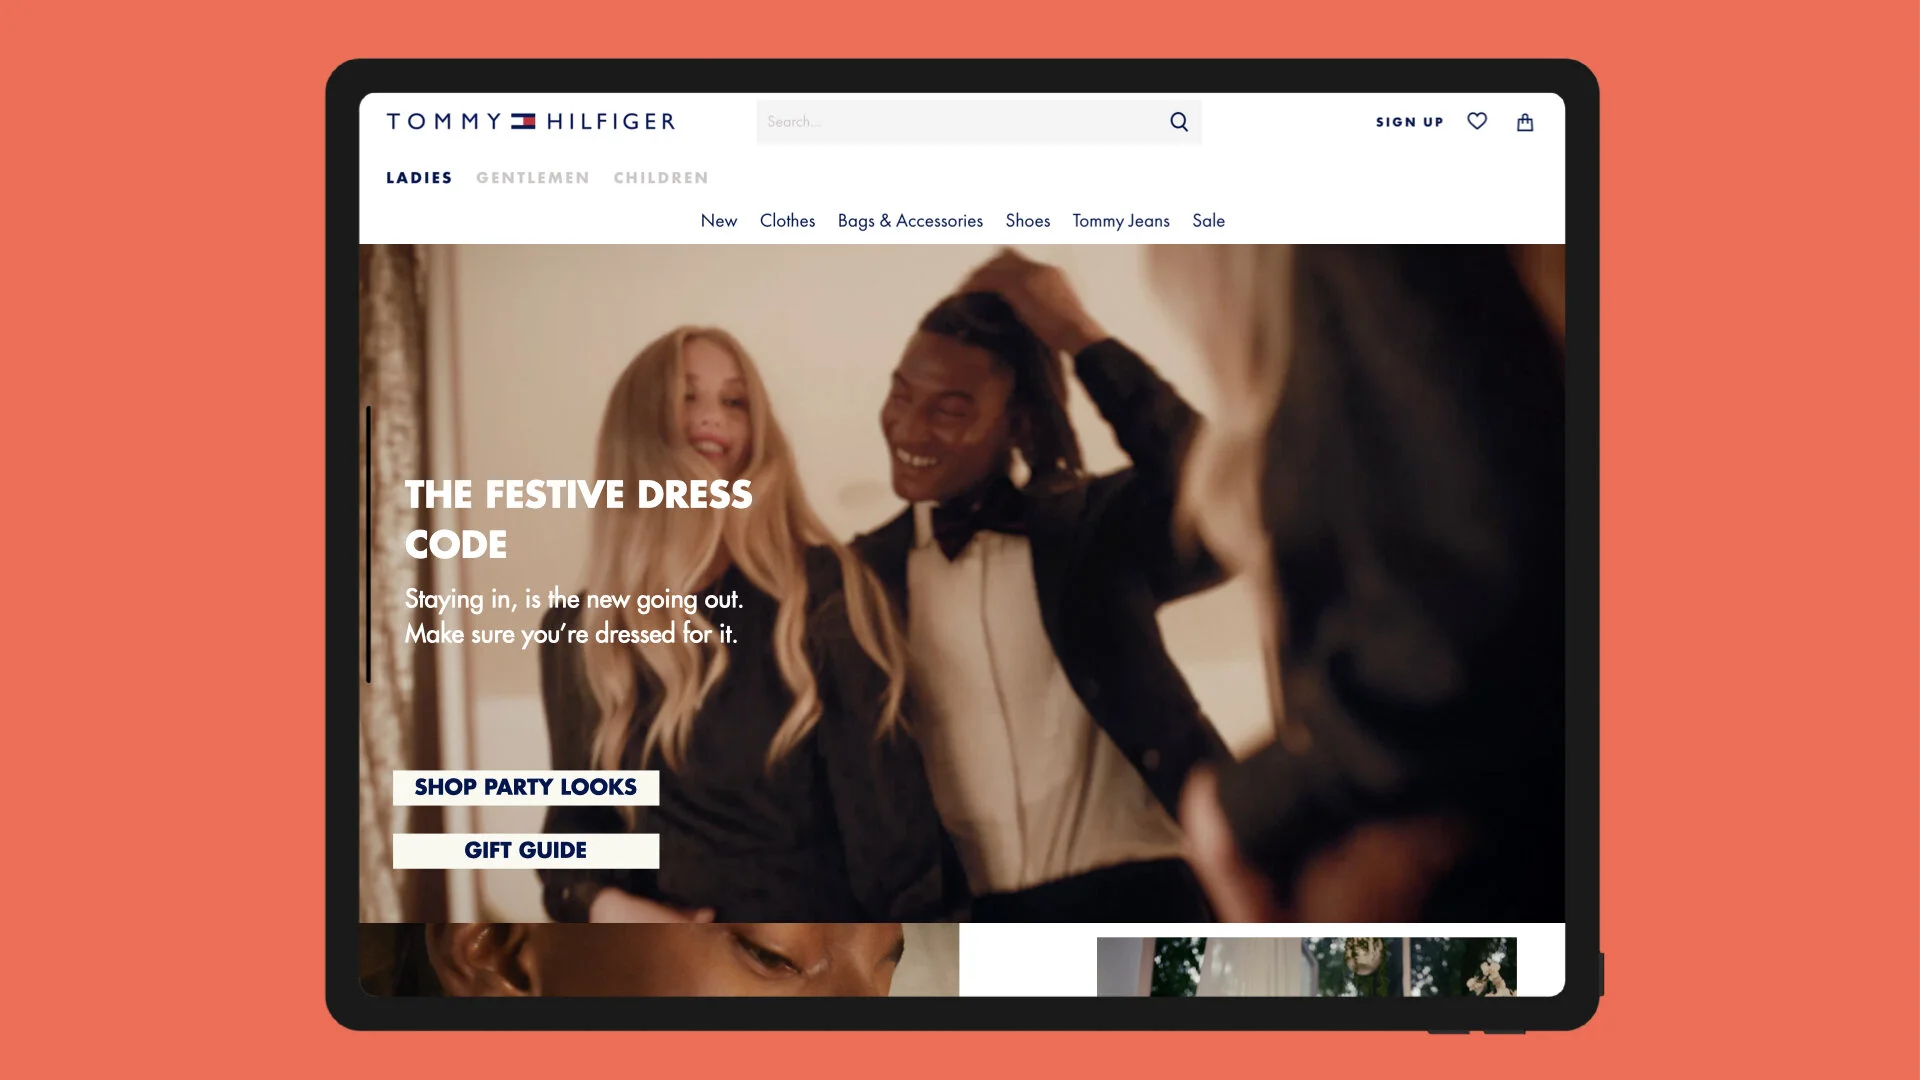Open the Shoes menu
Viewport: 1920px width, 1080px height.
pos(1028,221)
